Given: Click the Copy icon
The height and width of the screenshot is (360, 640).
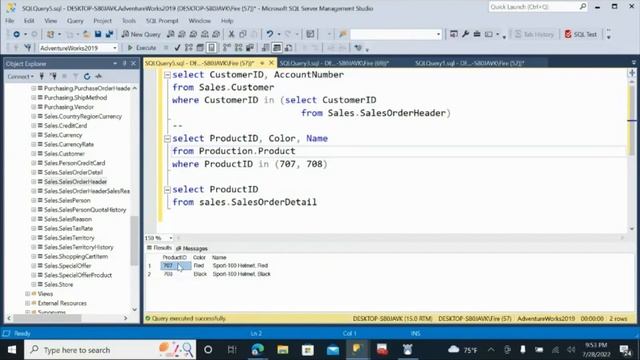Looking at the screenshot, I should [243, 34].
